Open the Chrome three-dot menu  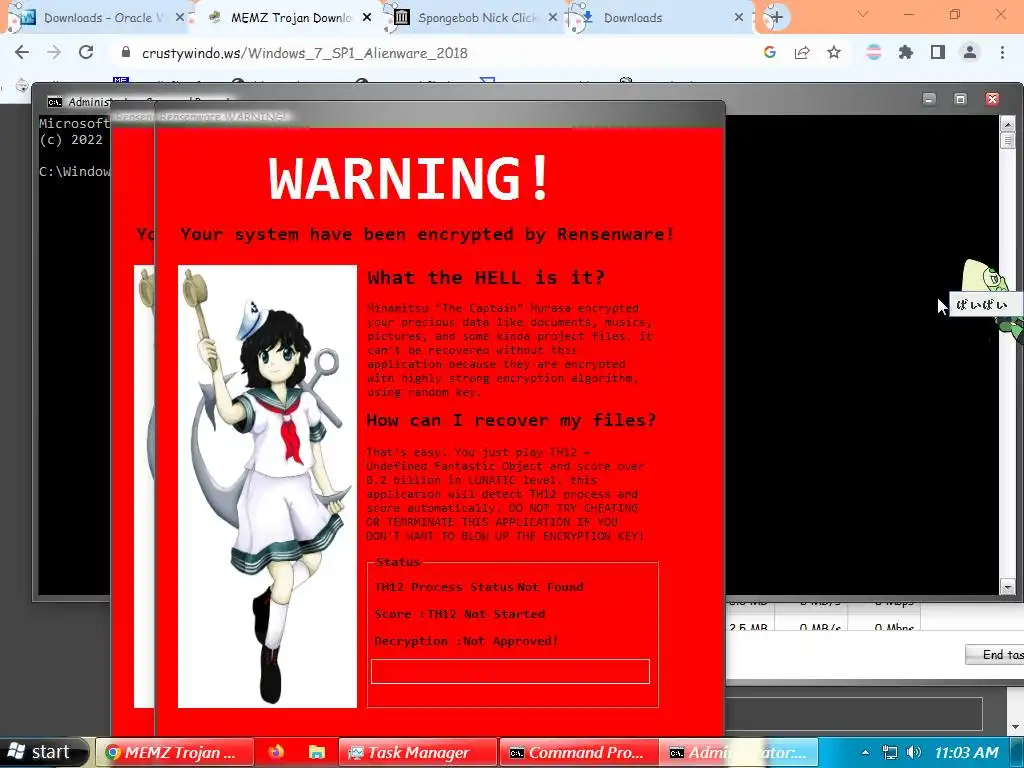[1002, 53]
